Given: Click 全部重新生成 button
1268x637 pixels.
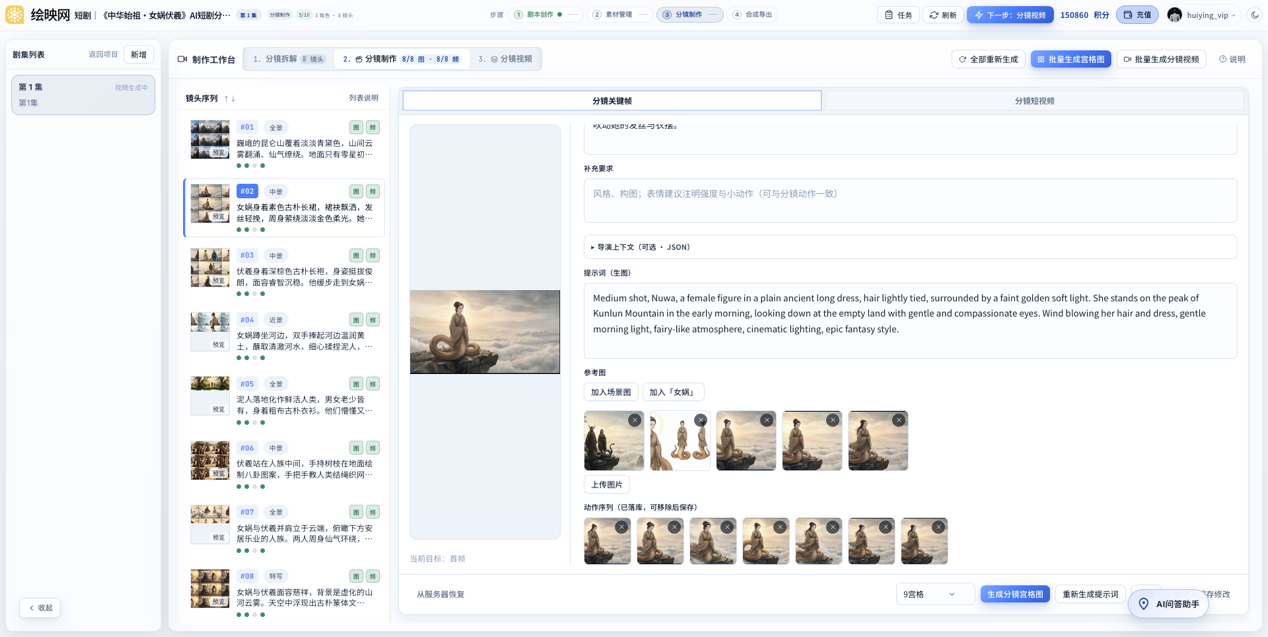Looking at the screenshot, I should (988, 59).
